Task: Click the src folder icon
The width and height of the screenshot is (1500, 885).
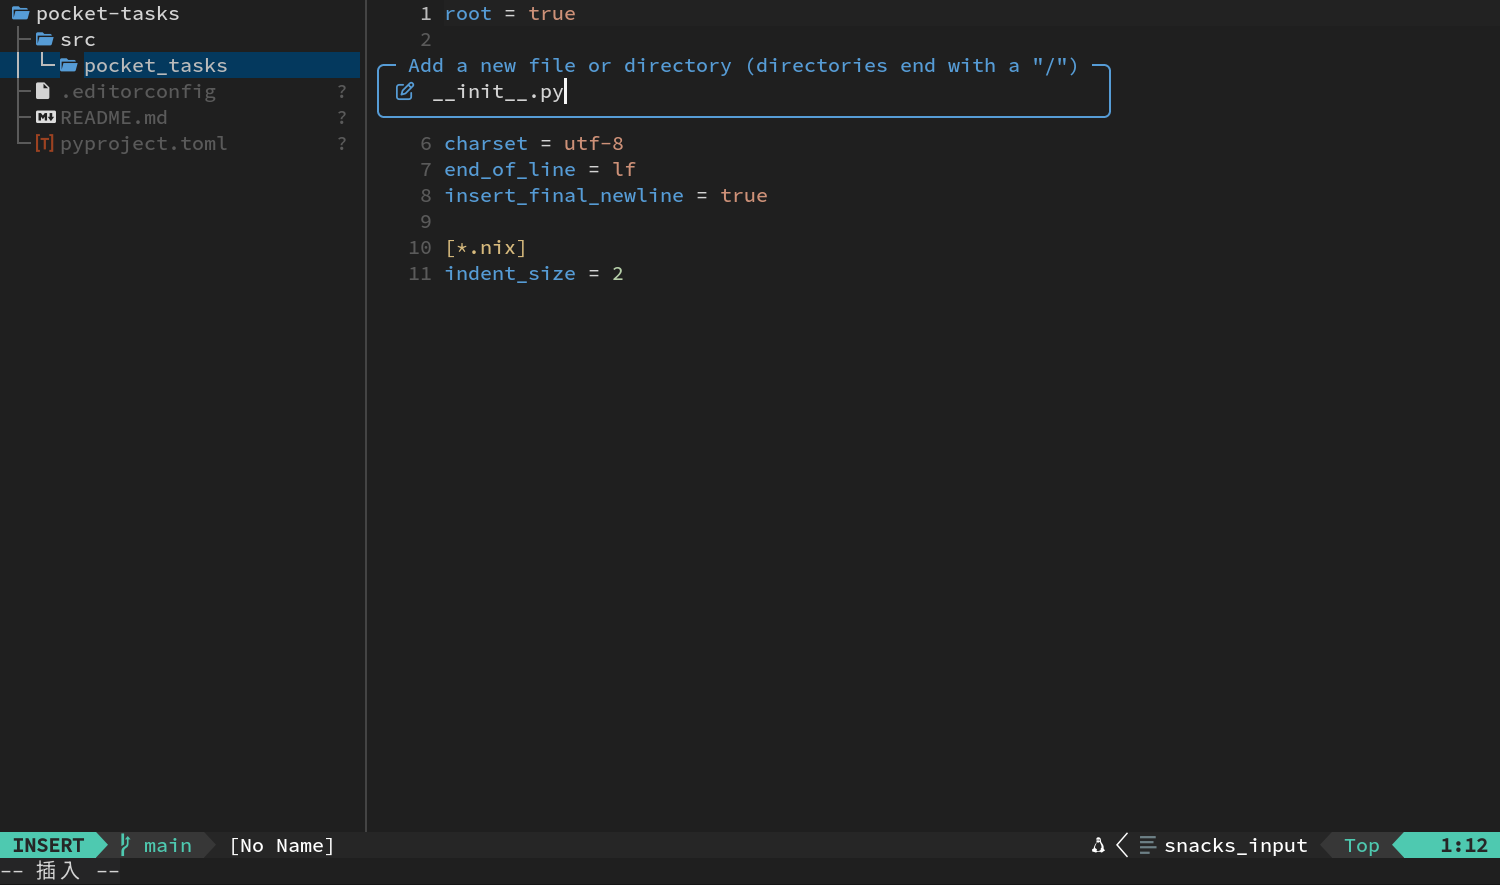Action: click(x=45, y=40)
